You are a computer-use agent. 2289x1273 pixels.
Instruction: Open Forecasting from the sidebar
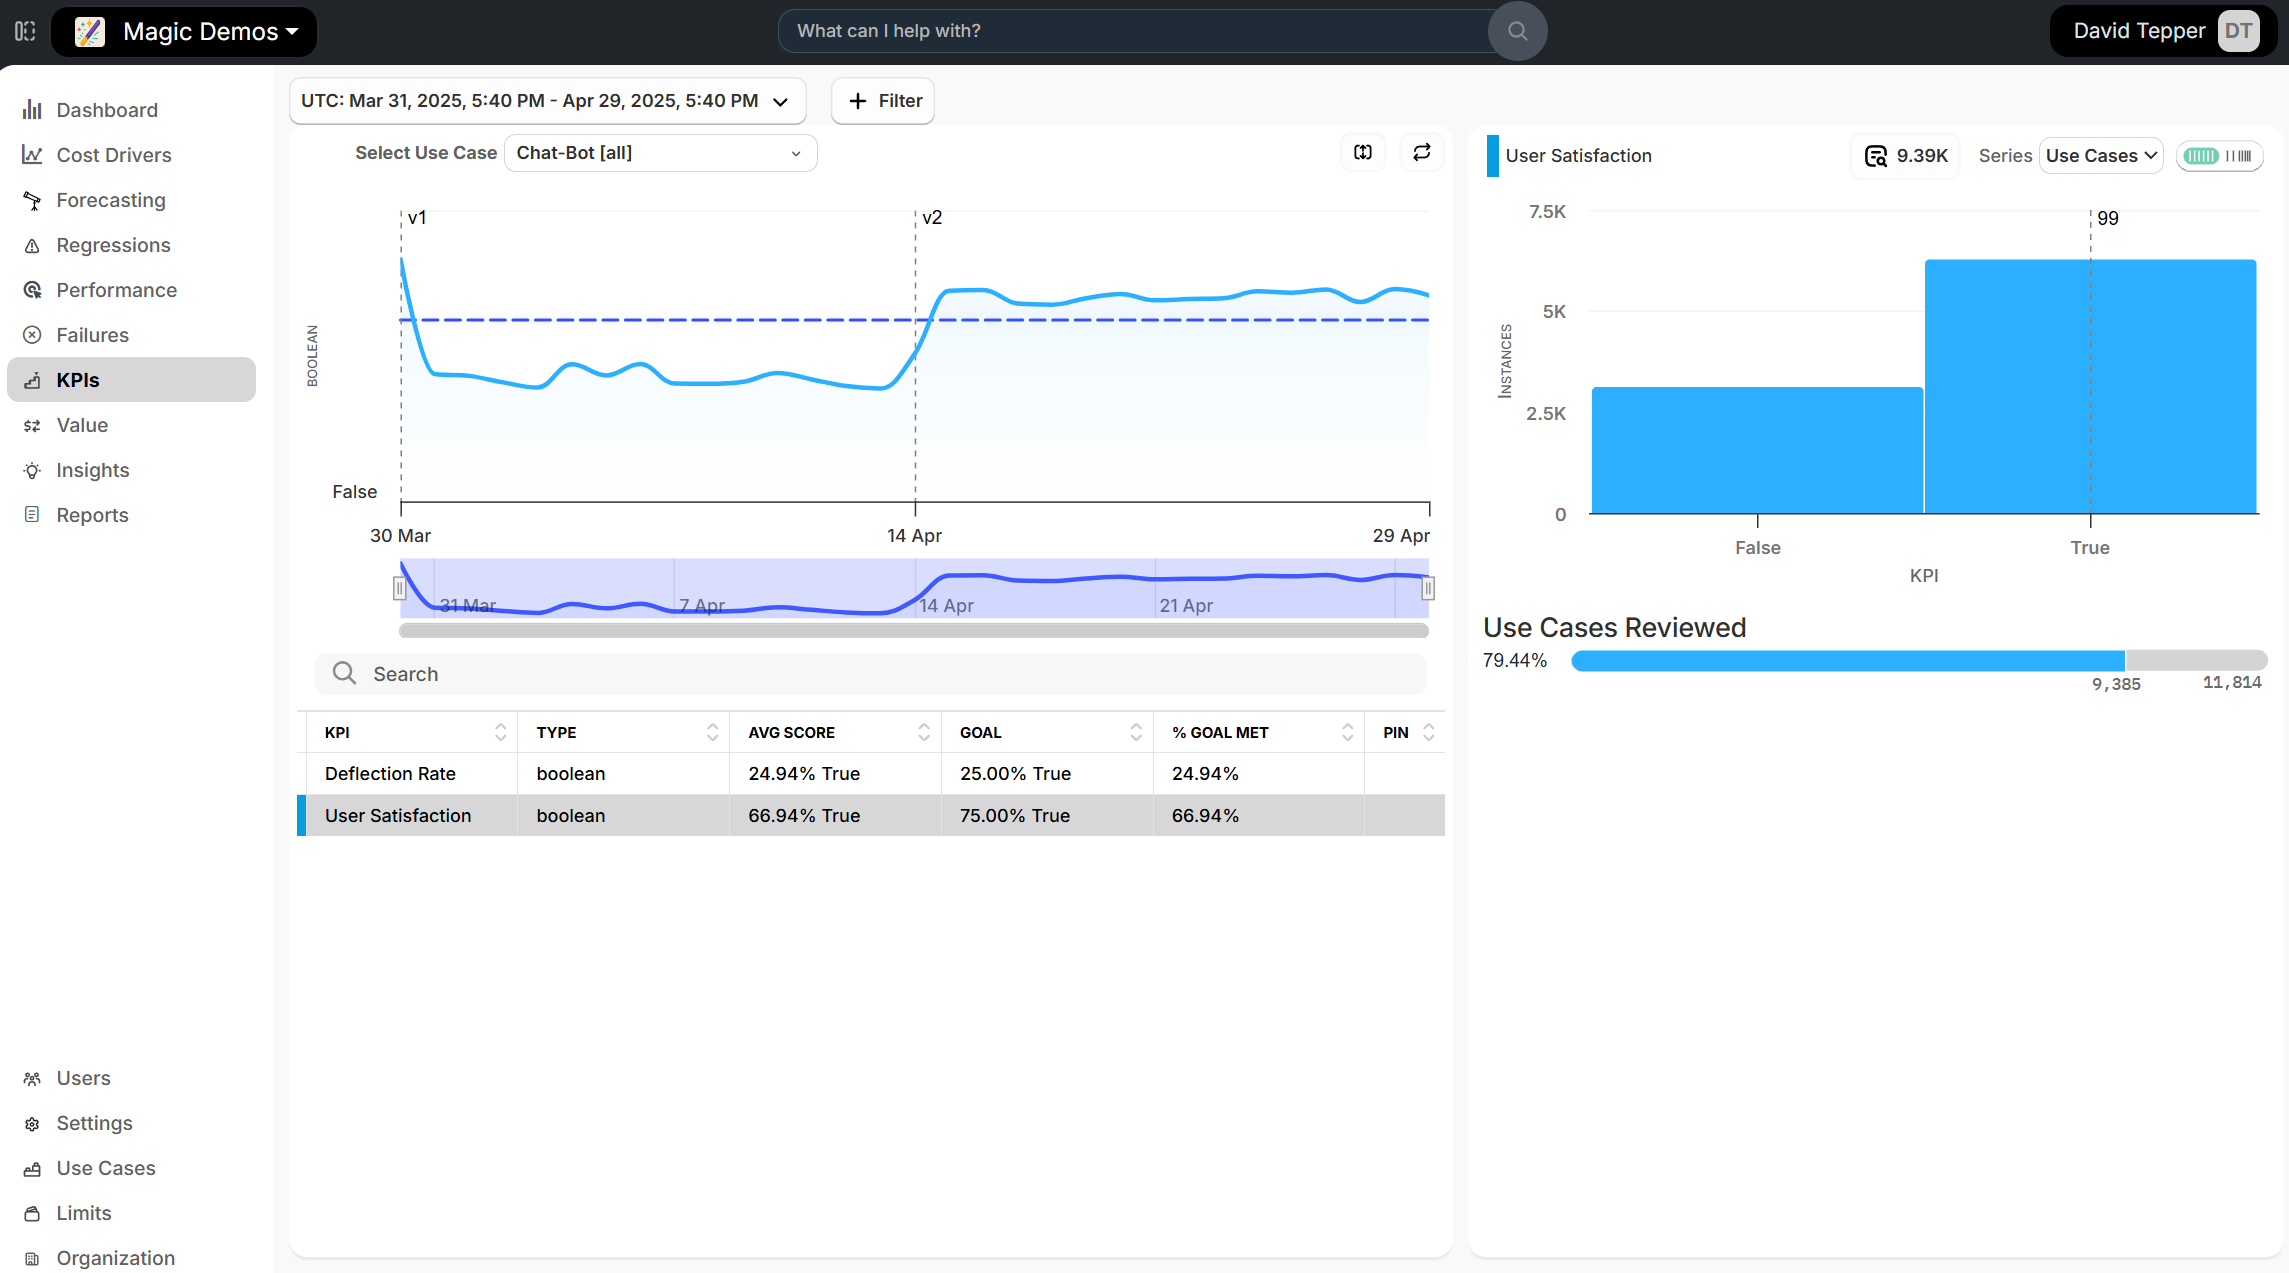tap(110, 200)
